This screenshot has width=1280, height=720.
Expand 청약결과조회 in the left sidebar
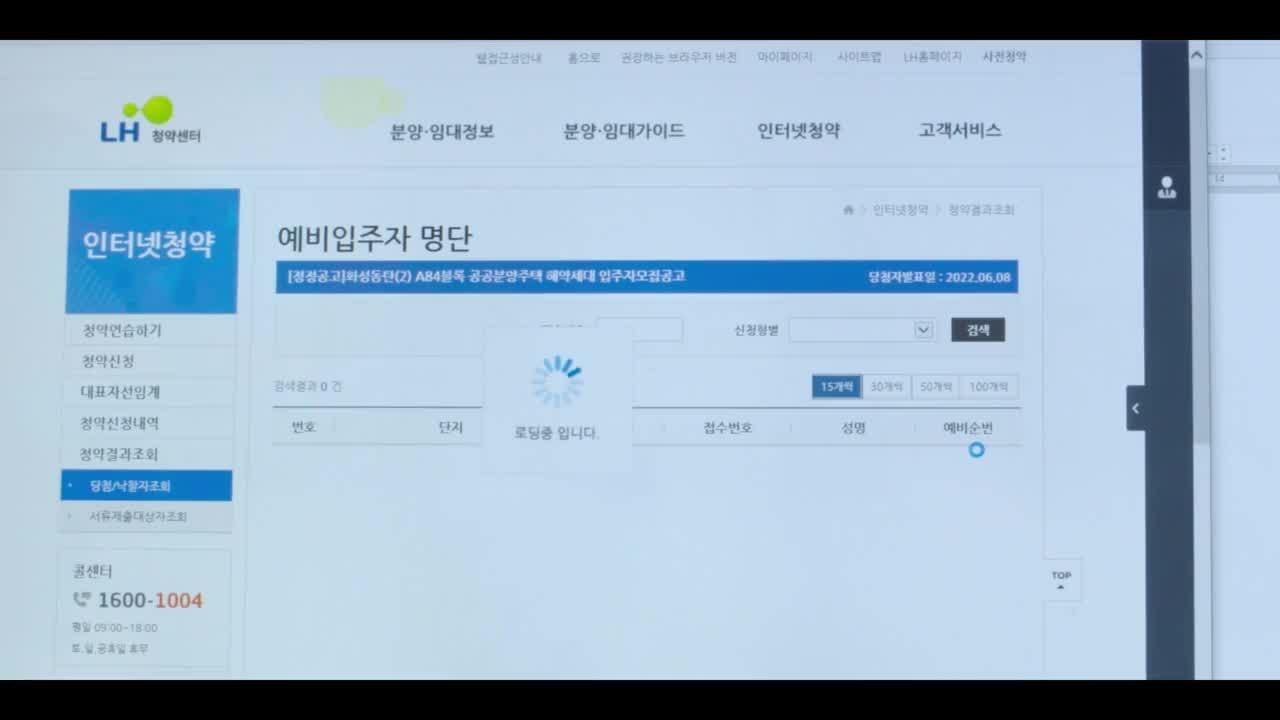pyautogui.click(x=119, y=454)
